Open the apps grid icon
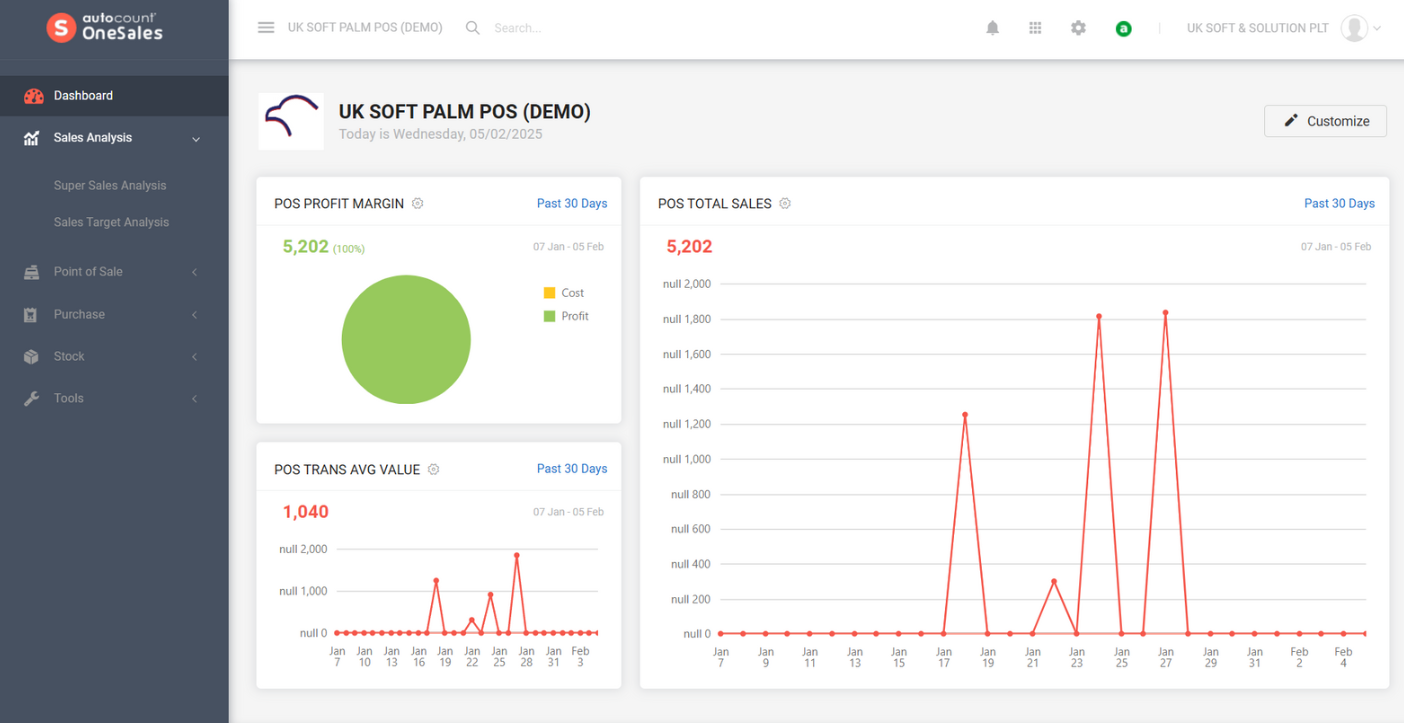This screenshot has height=723, width=1404. (x=1035, y=28)
